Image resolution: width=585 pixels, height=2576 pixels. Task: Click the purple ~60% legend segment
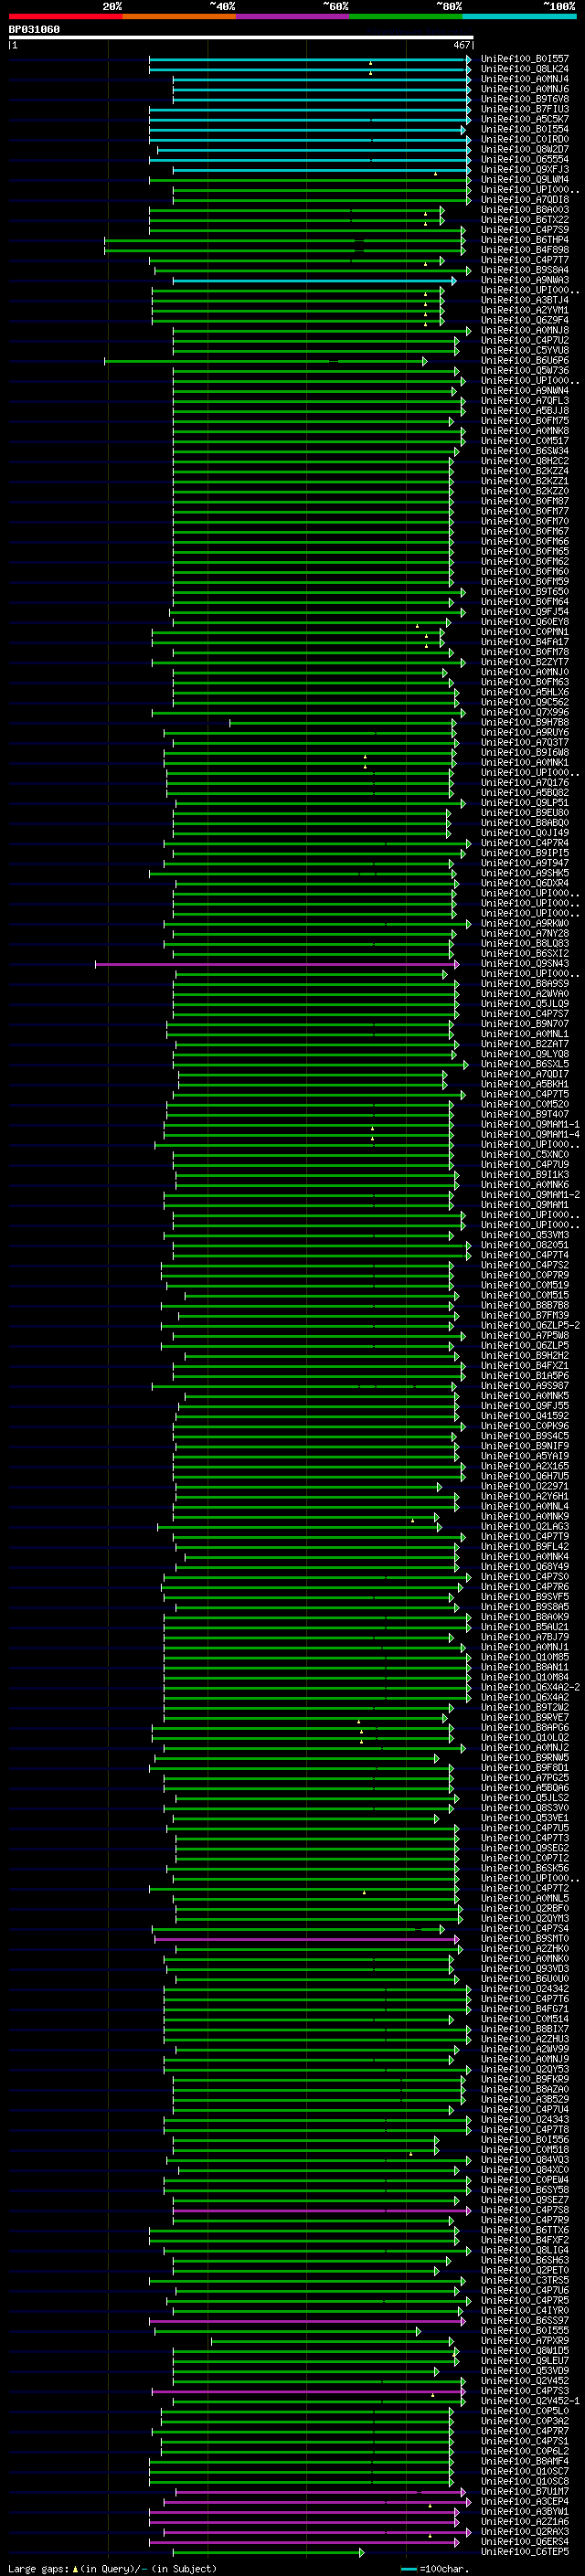293,16
